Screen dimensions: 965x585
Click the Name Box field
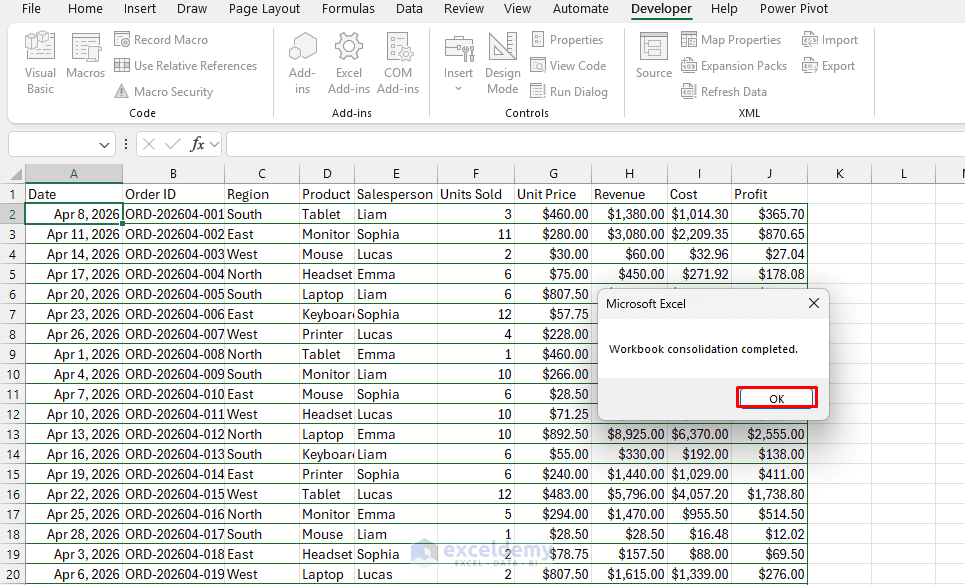pyautogui.click(x=52, y=145)
